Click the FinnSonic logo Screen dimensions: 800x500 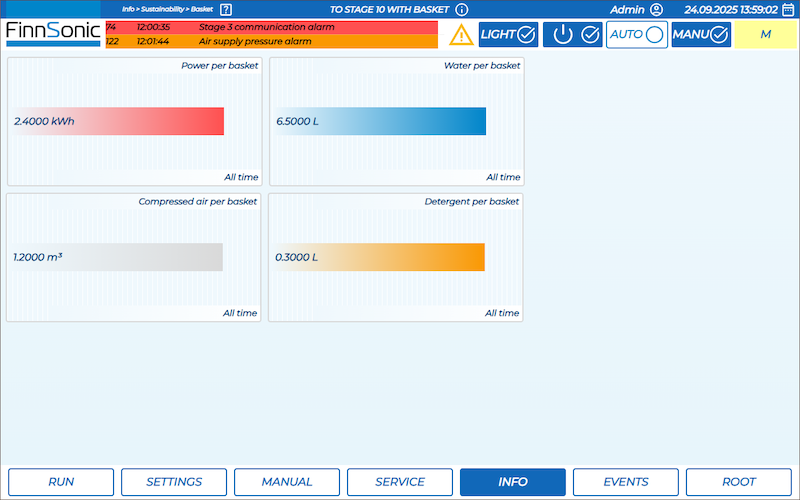pyautogui.click(x=53, y=33)
